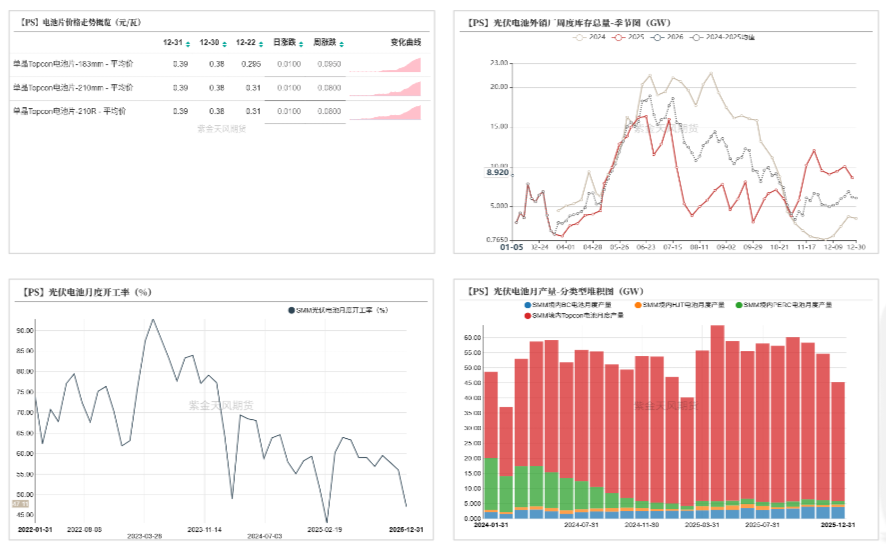Click the 2023-11-14 date on operating rate axis
The image size is (886, 548).
coord(205,529)
